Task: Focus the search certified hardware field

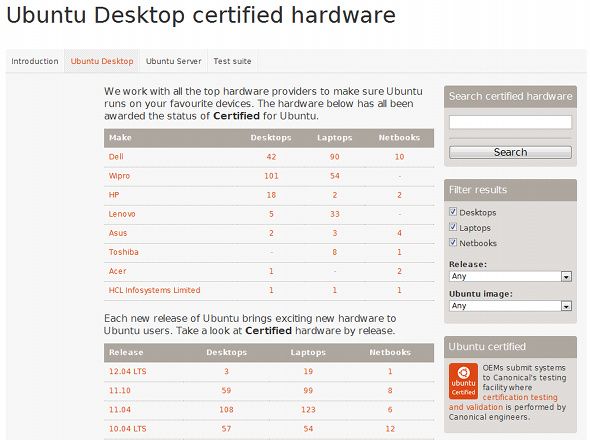Action: 510,122
